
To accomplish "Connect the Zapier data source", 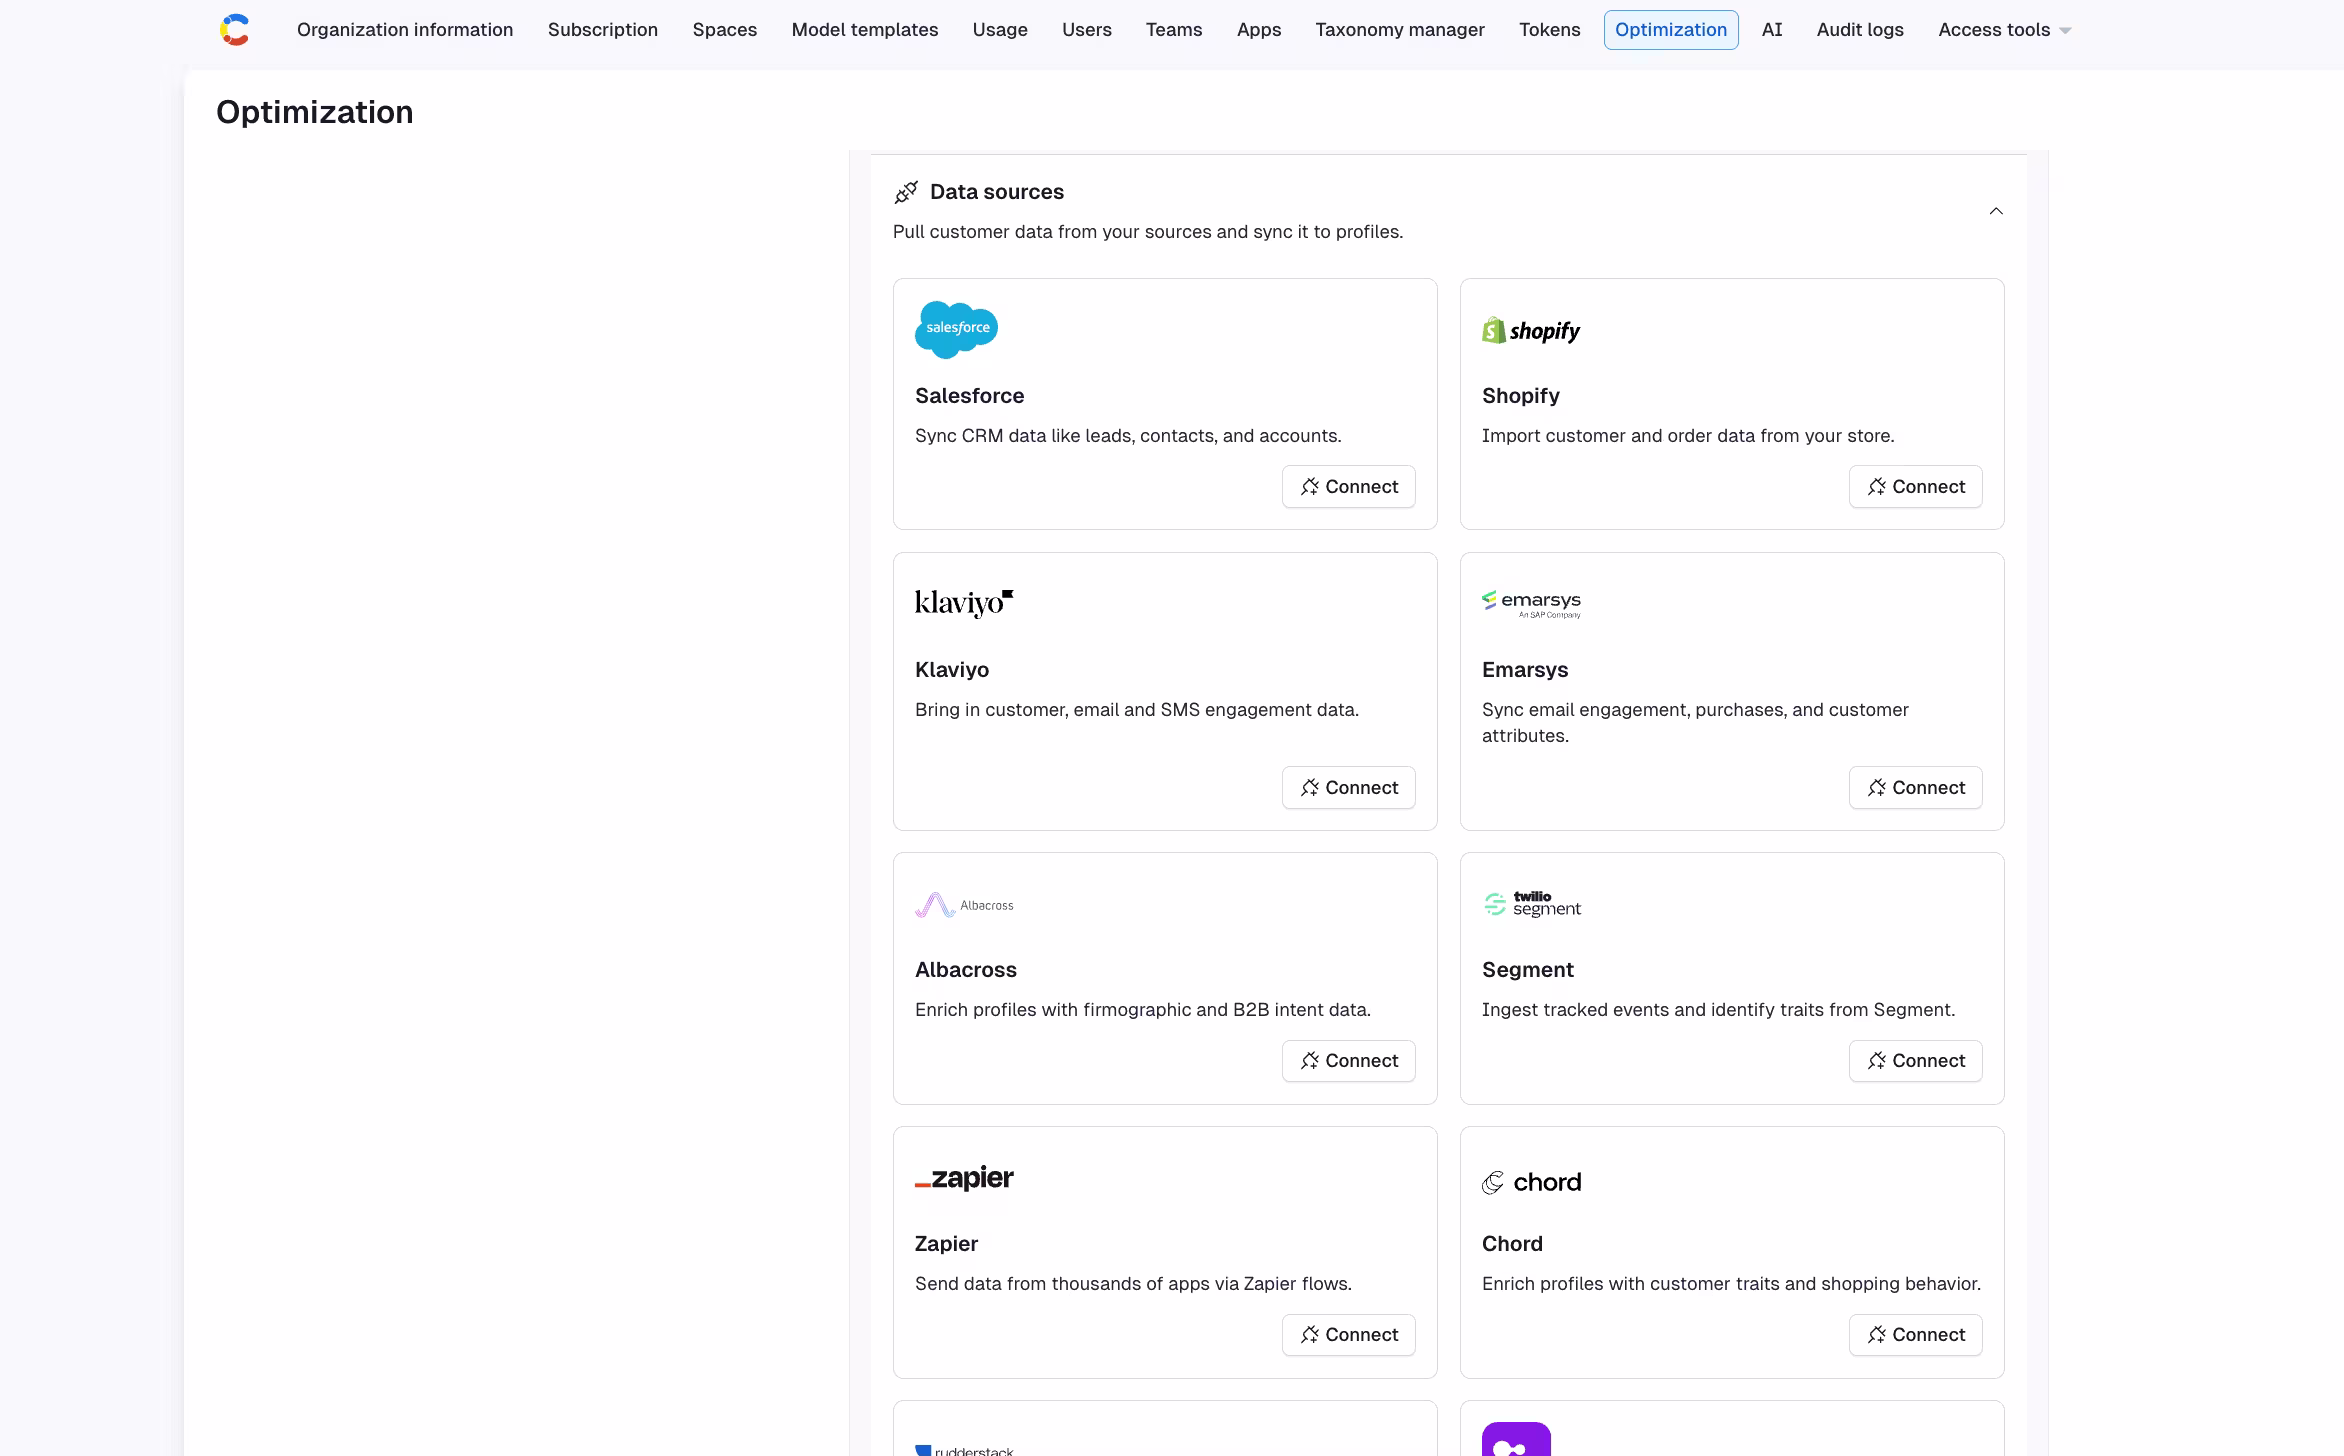I will pyautogui.click(x=1348, y=1335).
